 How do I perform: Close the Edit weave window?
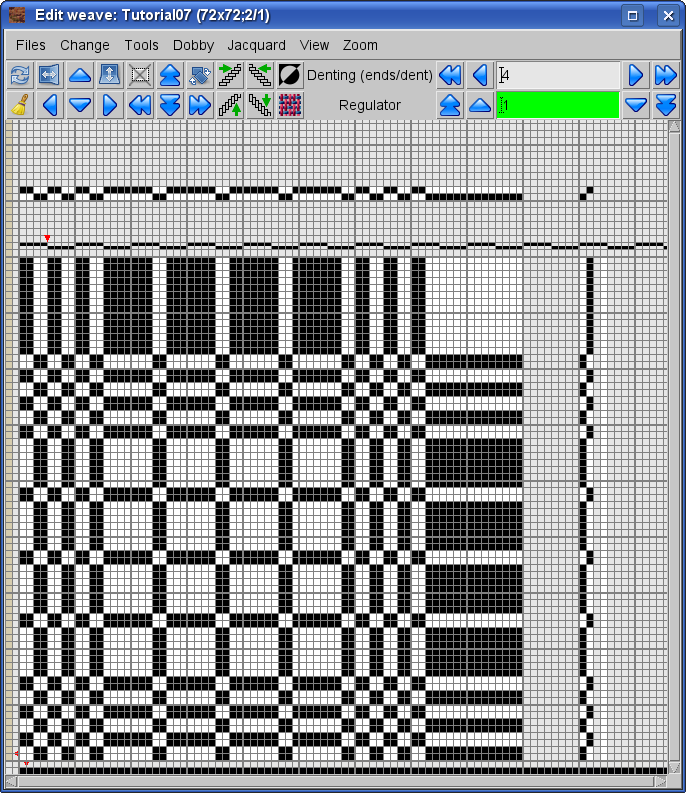668,16
